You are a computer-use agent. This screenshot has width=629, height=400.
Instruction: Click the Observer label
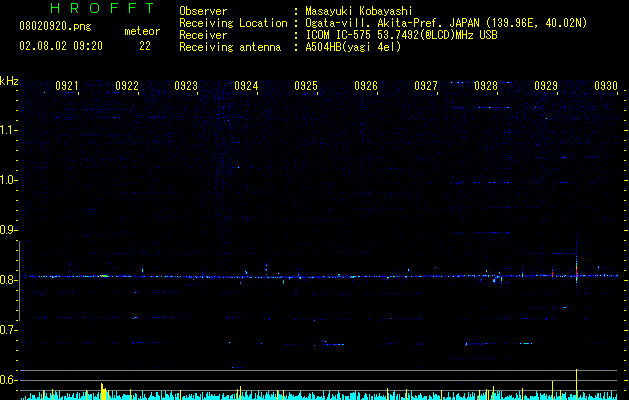coord(203,11)
